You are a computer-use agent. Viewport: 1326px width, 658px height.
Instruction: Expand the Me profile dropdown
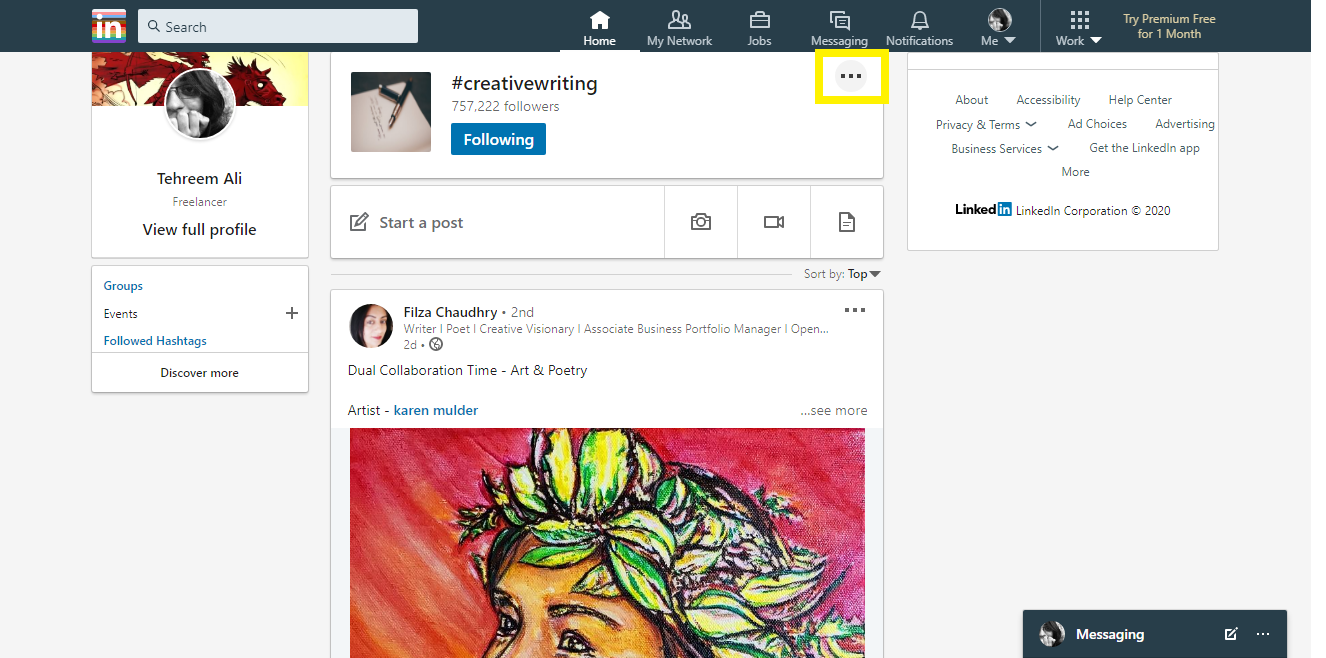click(x=999, y=28)
